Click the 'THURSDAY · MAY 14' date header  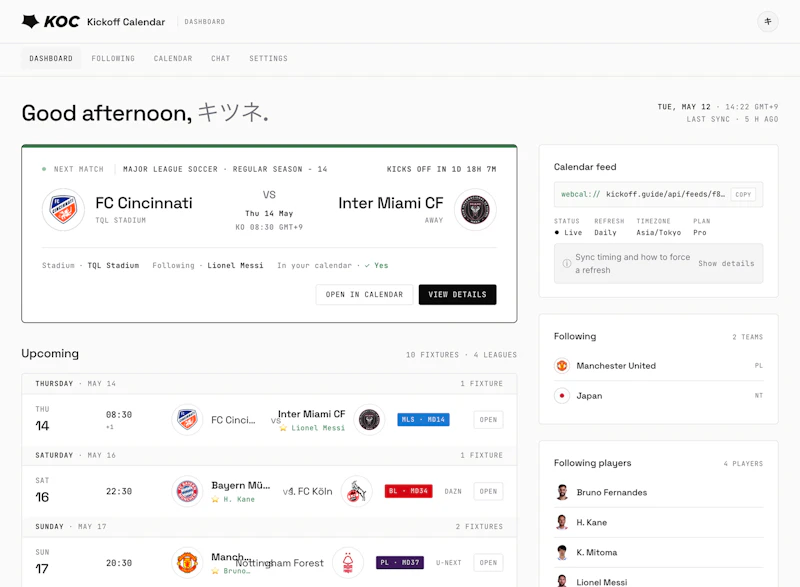click(x=76, y=384)
